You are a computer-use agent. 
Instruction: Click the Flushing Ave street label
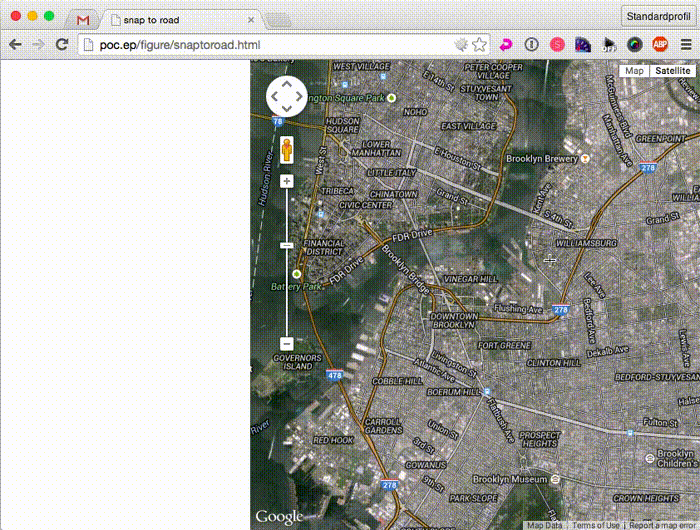tap(518, 309)
